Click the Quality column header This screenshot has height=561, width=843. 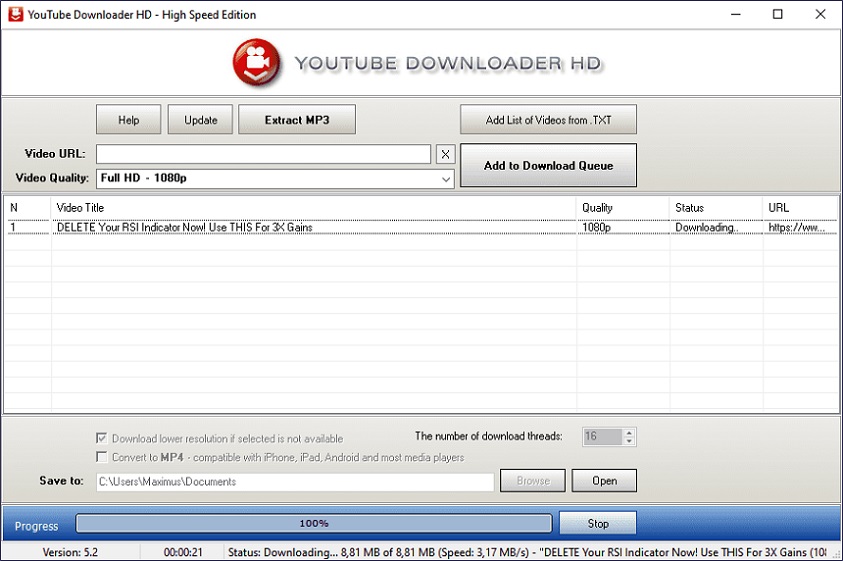[x=623, y=208]
